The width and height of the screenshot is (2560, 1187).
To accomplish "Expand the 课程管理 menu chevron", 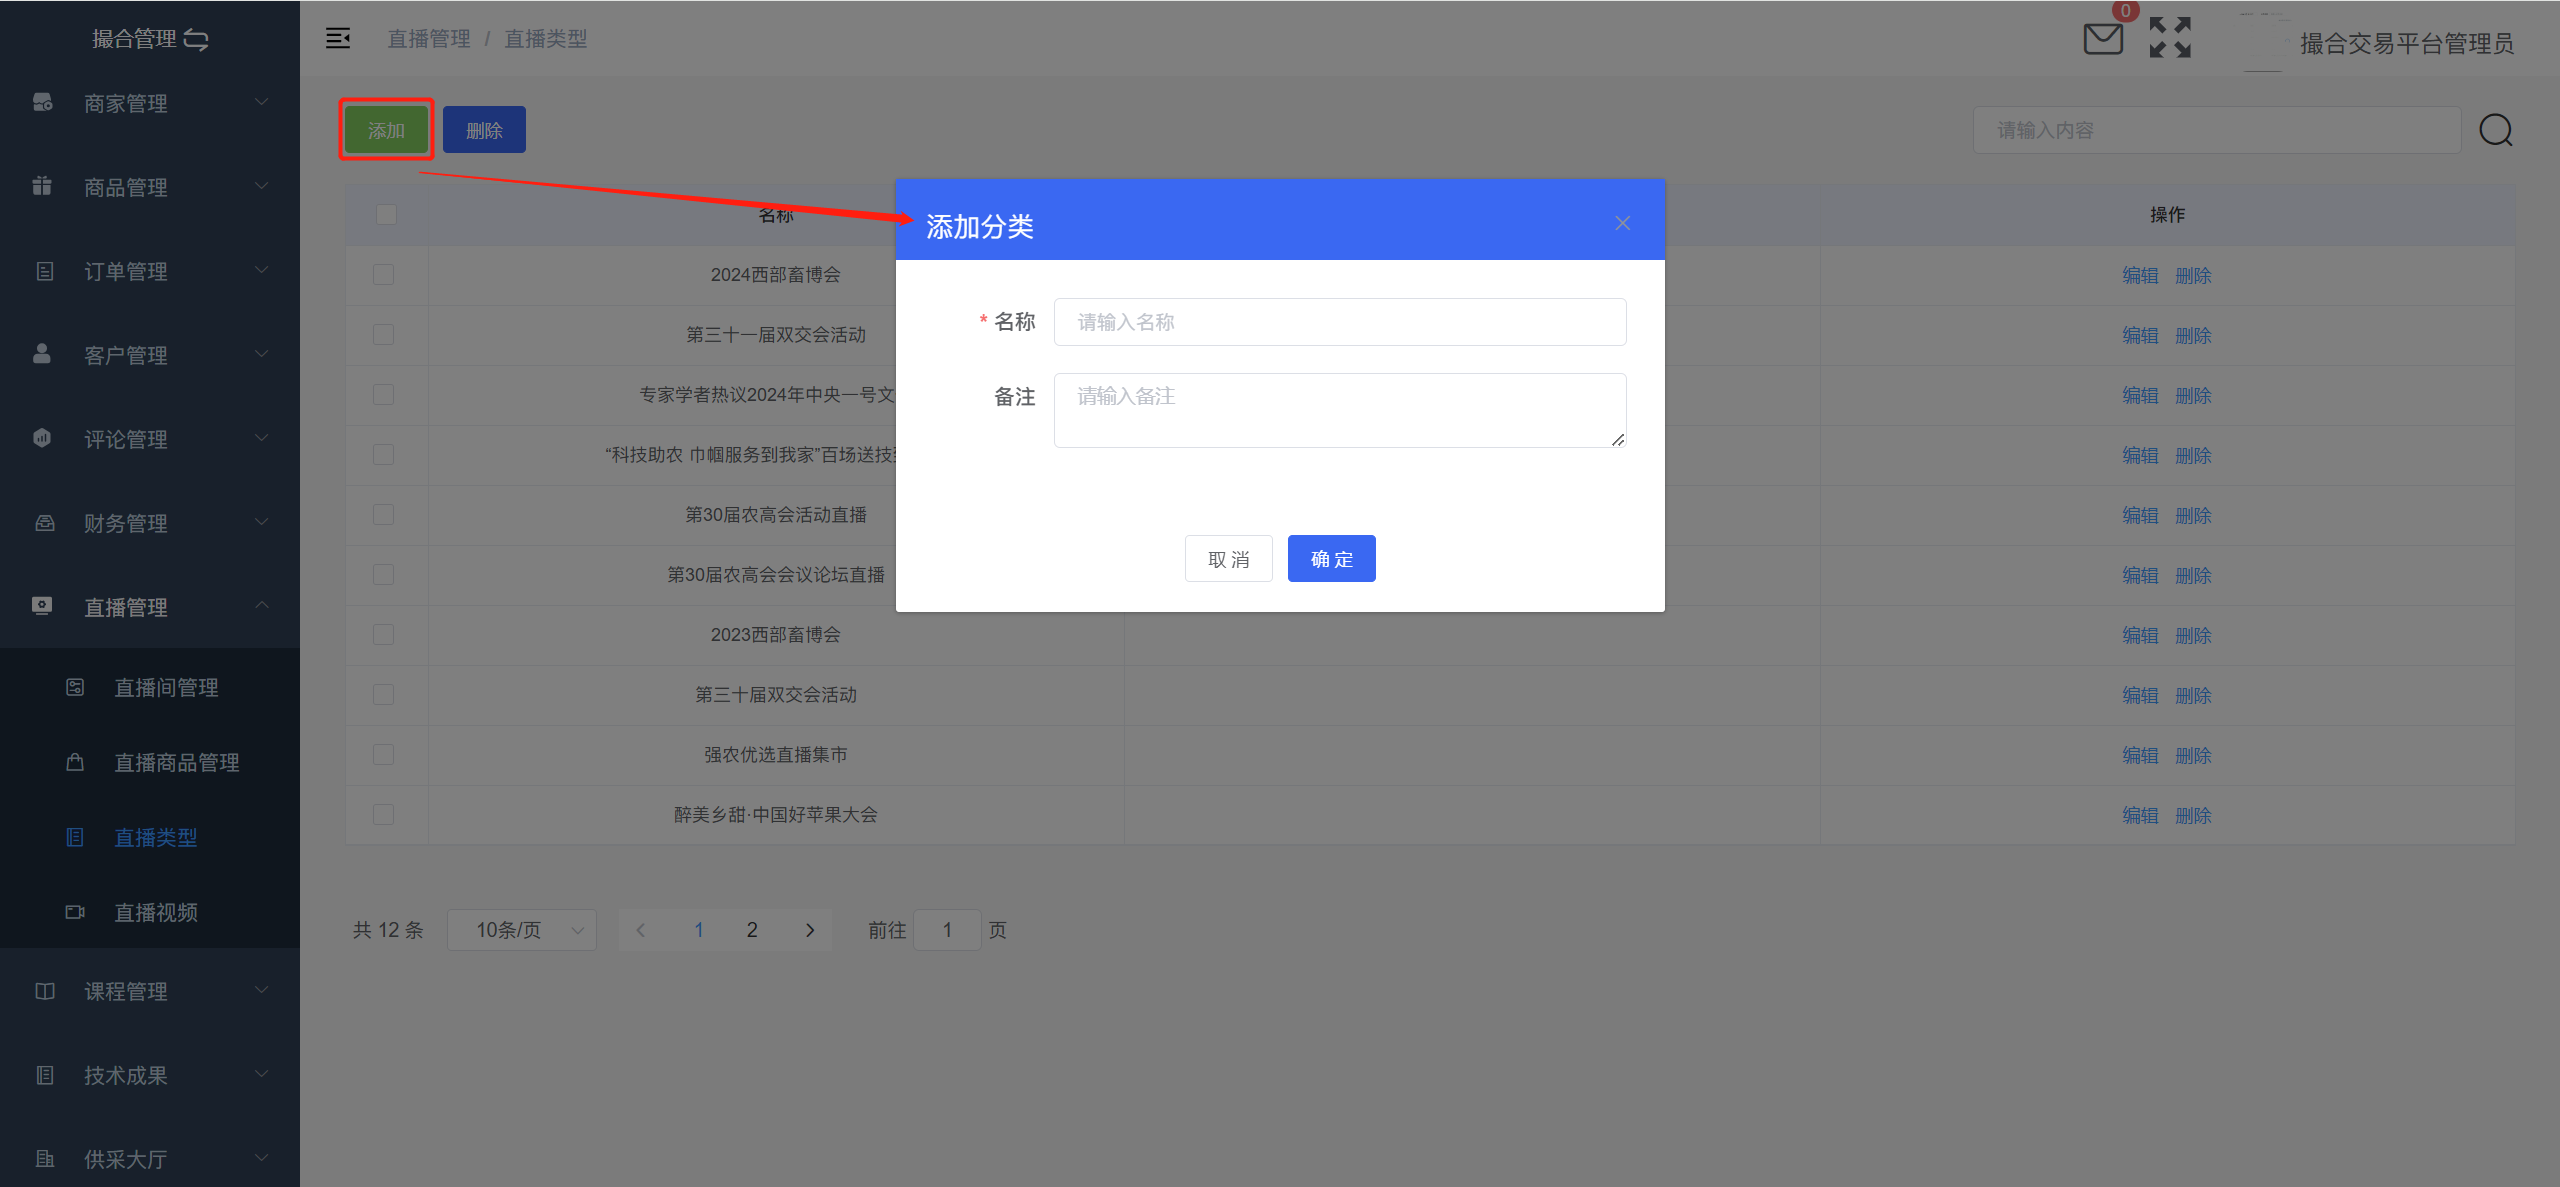I will [x=261, y=990].
